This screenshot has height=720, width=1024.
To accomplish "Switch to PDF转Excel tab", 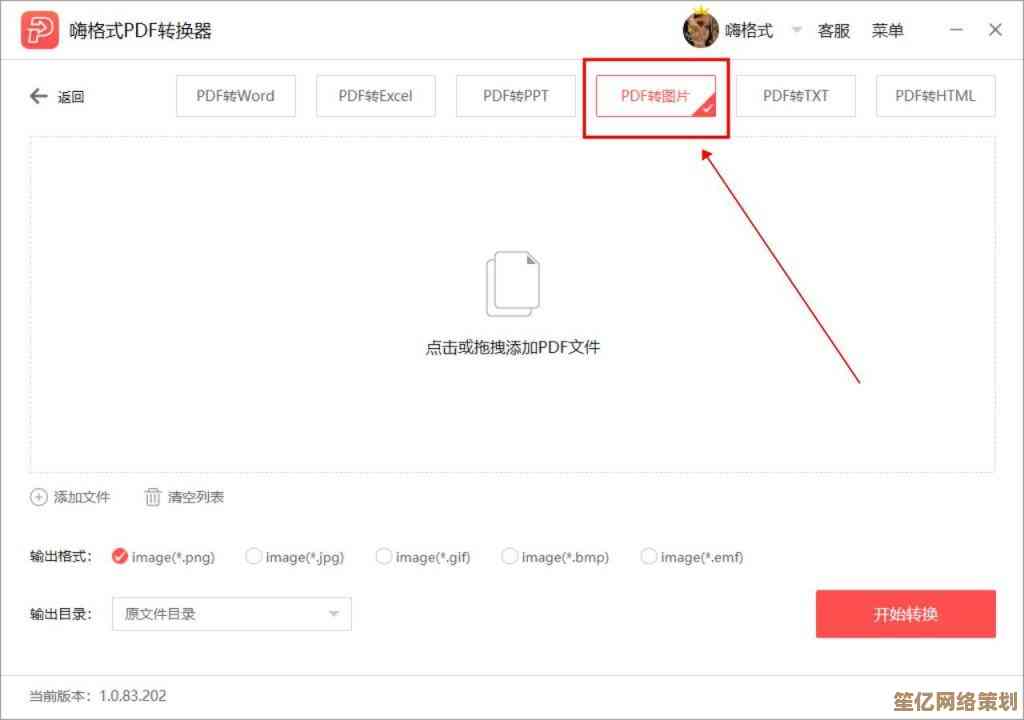I will click(375, 96).
